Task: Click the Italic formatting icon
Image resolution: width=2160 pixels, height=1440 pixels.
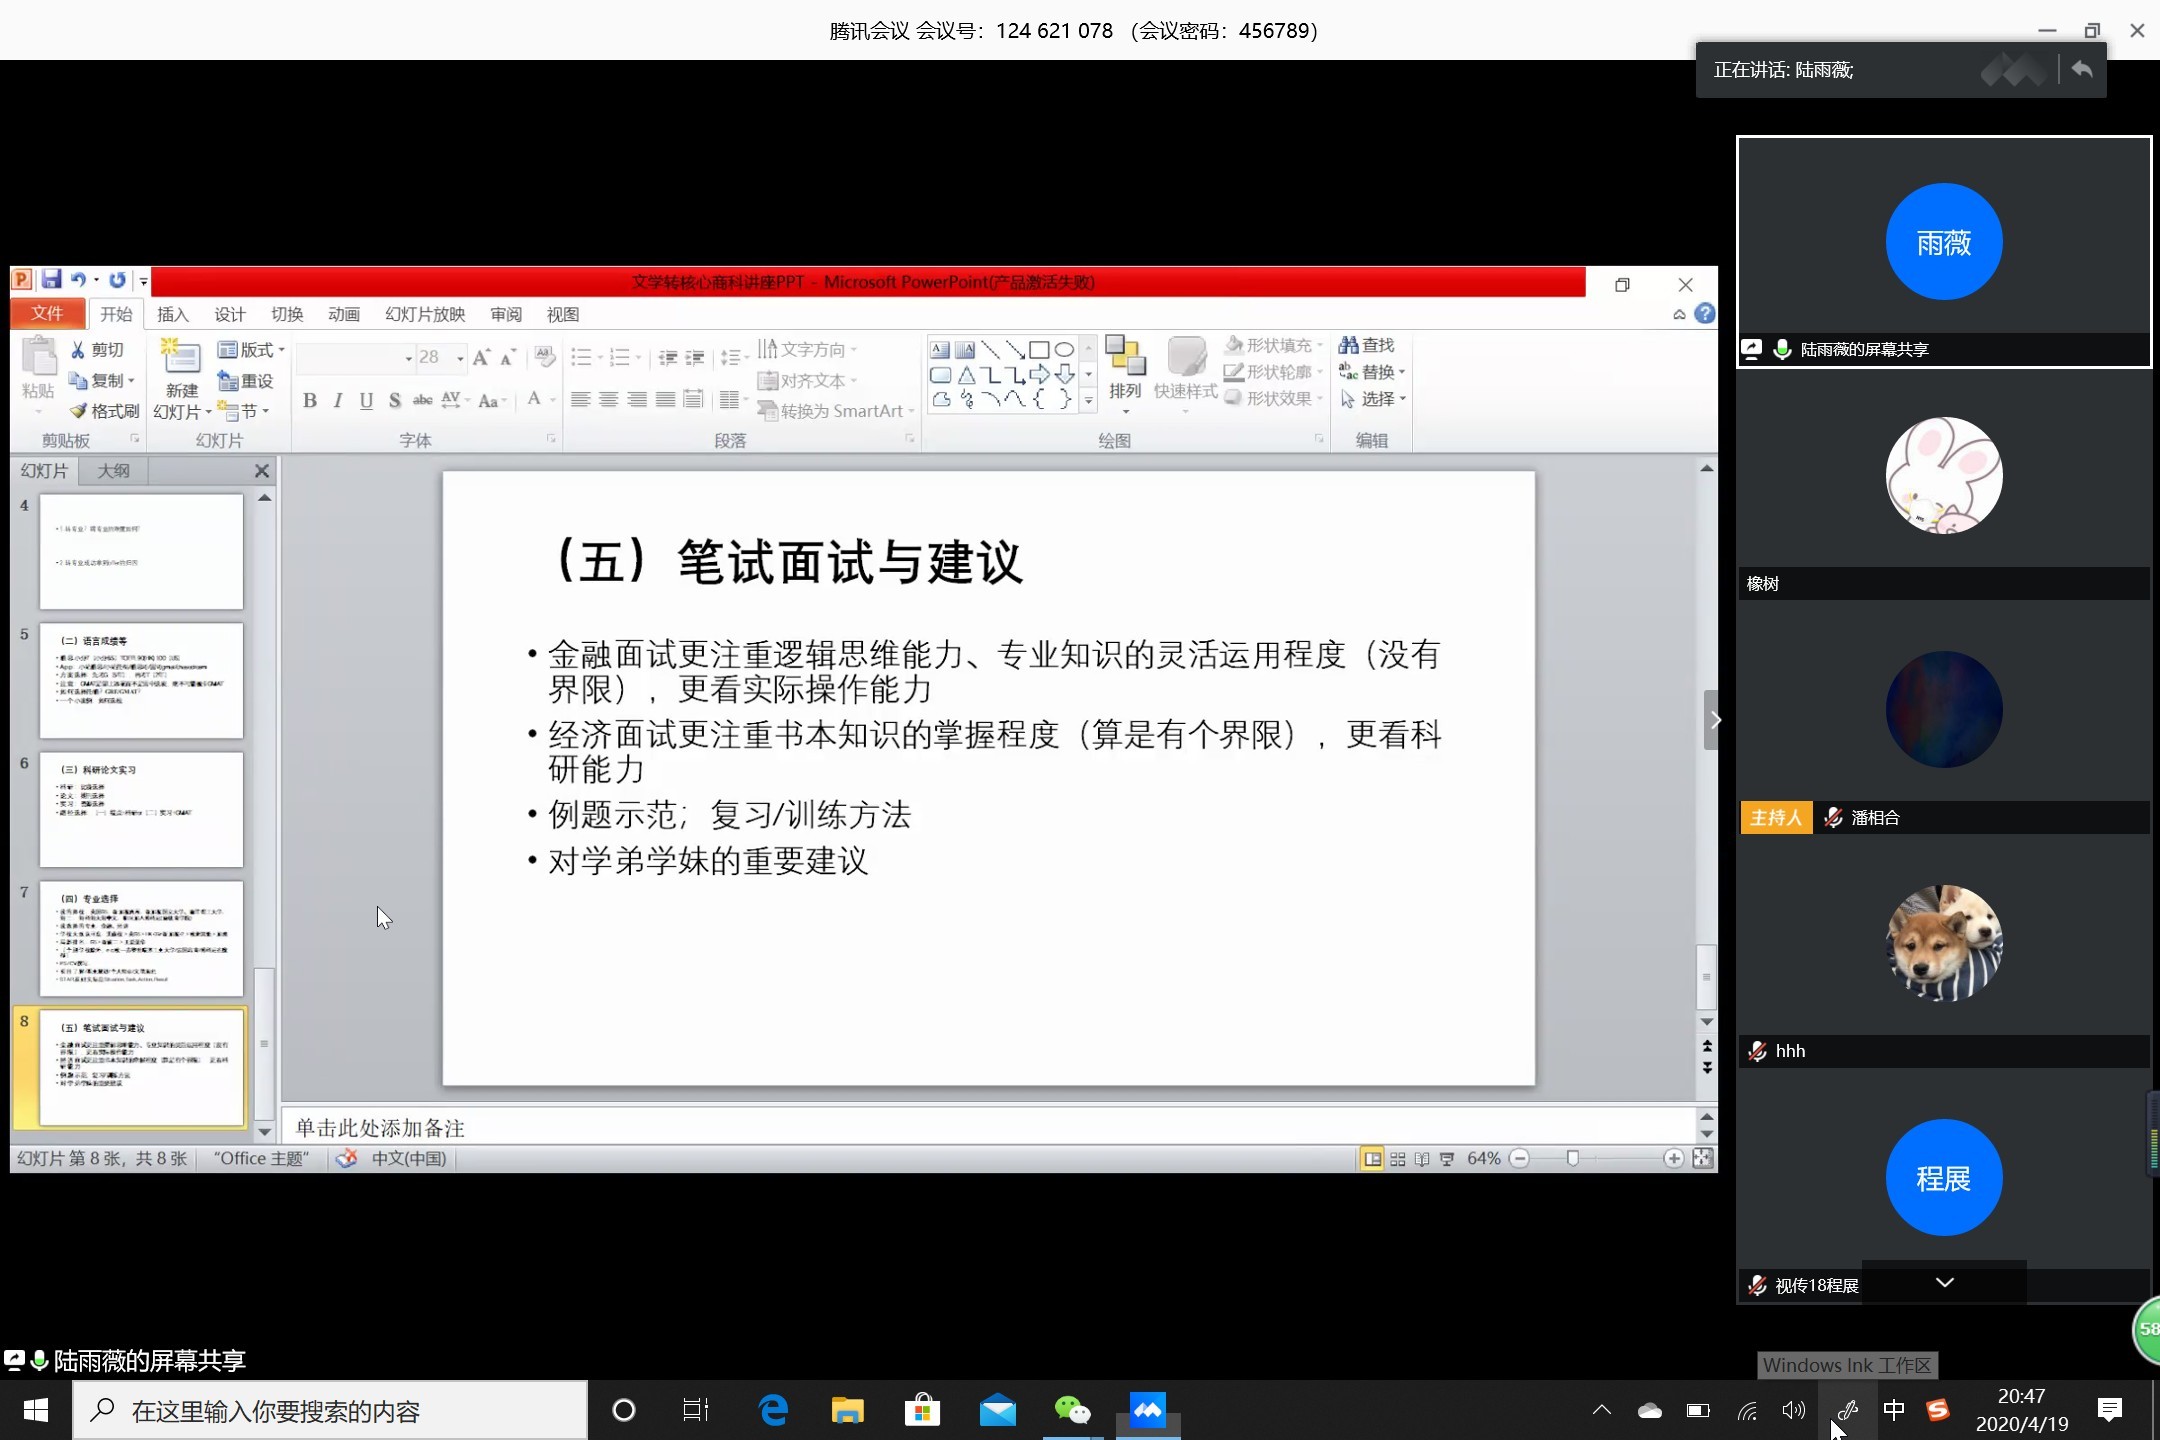Action: (x=338, y=401)
